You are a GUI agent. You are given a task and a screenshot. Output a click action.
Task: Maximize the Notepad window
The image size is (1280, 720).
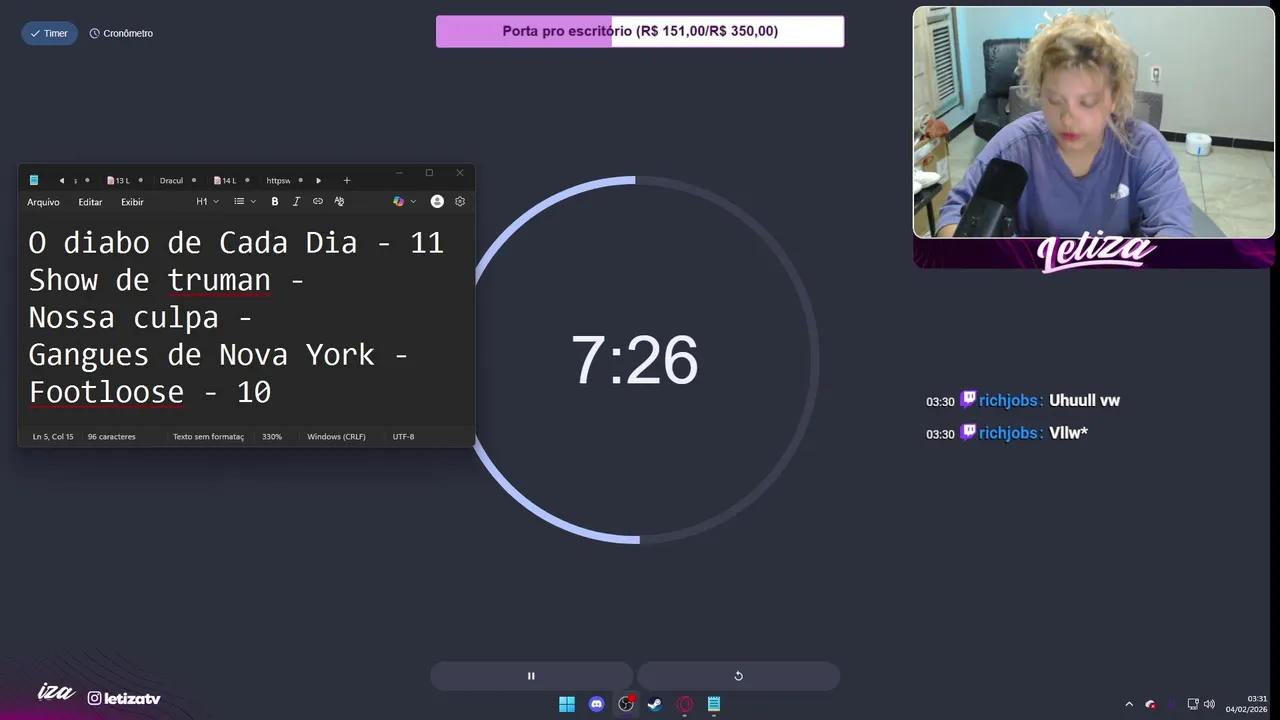pos(429,173)
